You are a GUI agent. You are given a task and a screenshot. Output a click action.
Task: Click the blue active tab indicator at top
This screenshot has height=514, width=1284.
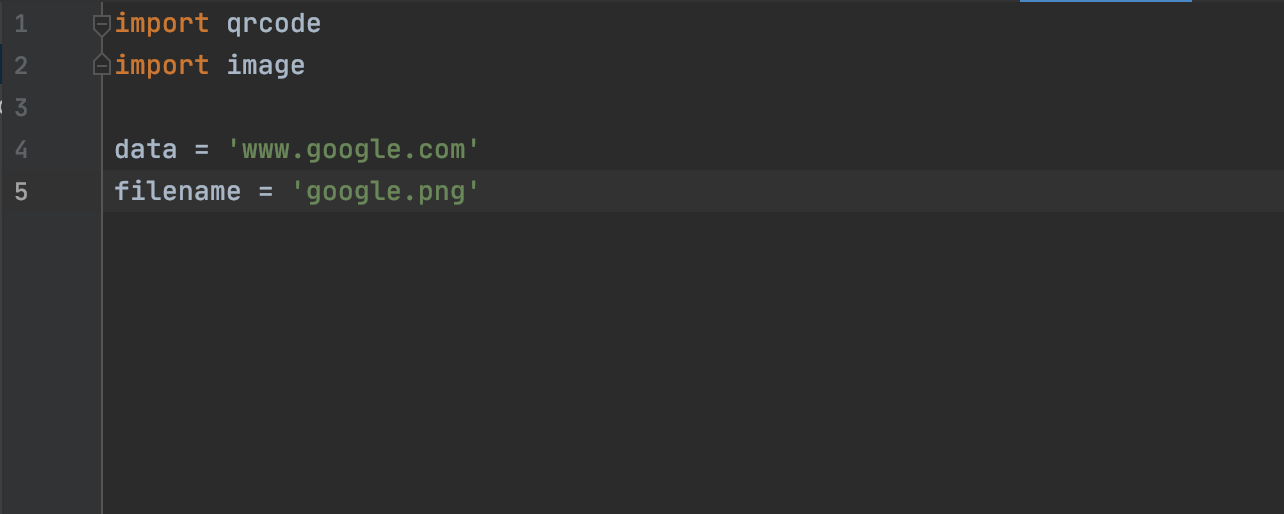click(x=1105, y=2)
